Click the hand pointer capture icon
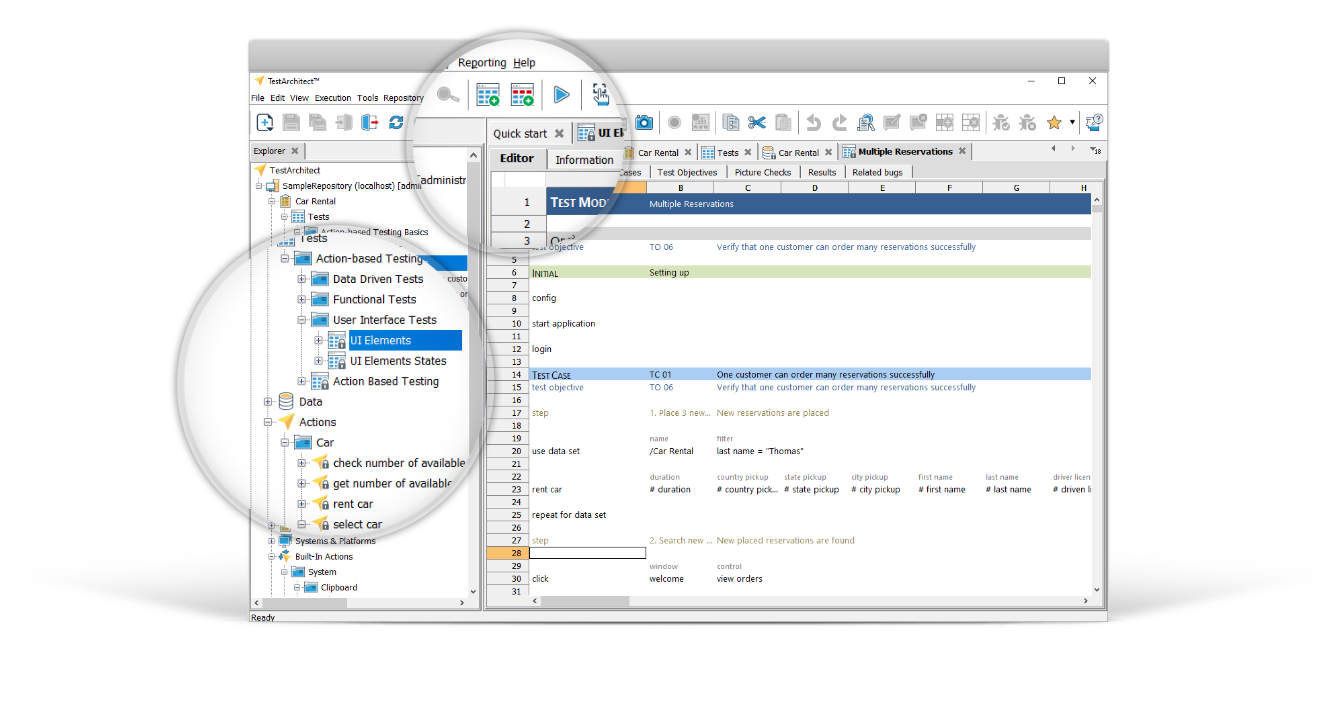The width and height of the screenshot is (1344, 706). 600,94
